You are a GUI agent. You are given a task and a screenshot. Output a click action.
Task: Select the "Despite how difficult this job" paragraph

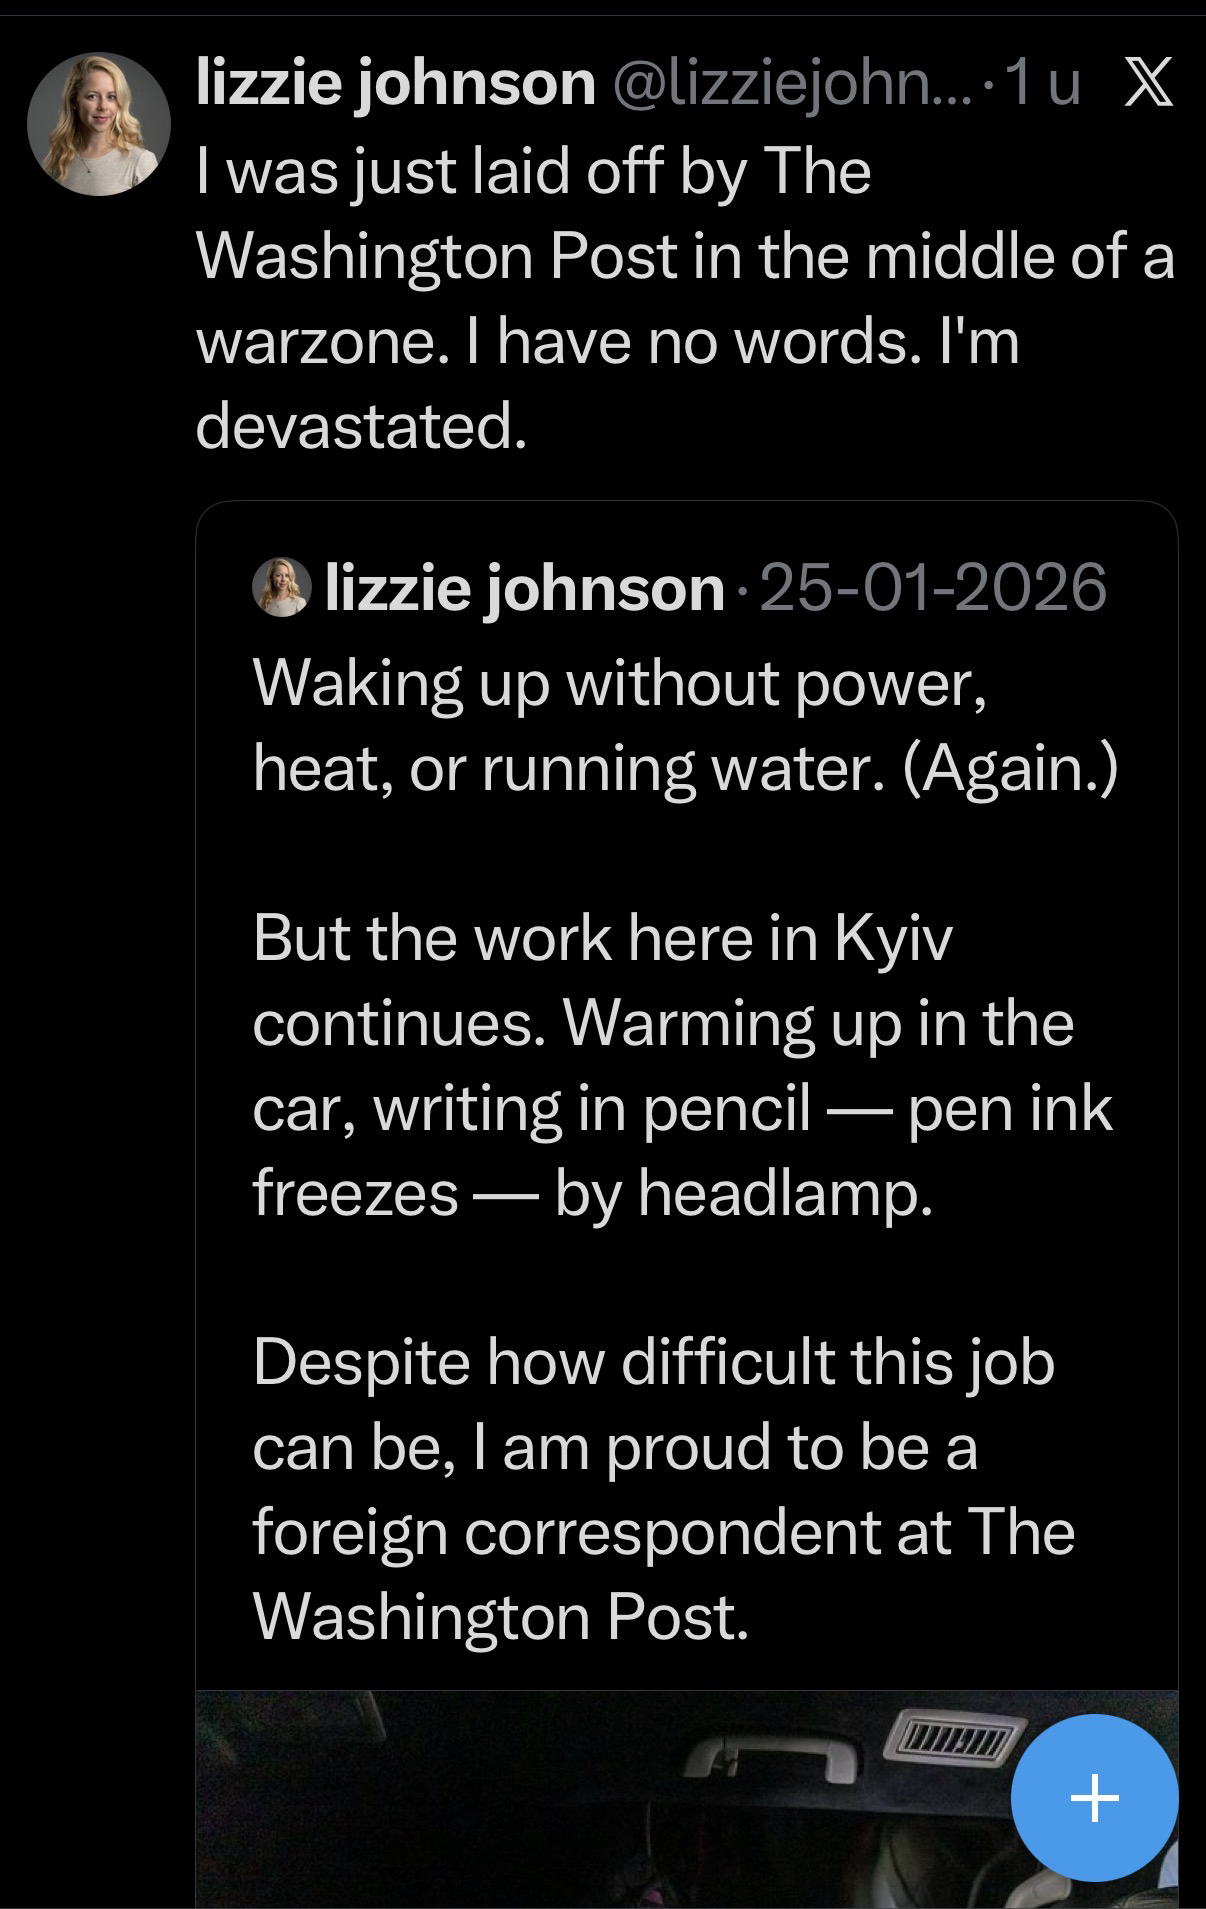662,1489
